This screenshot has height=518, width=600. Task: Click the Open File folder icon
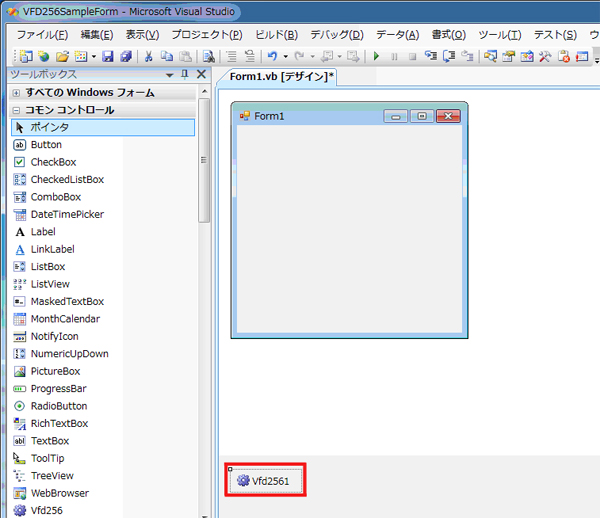(x=62, y=57)
